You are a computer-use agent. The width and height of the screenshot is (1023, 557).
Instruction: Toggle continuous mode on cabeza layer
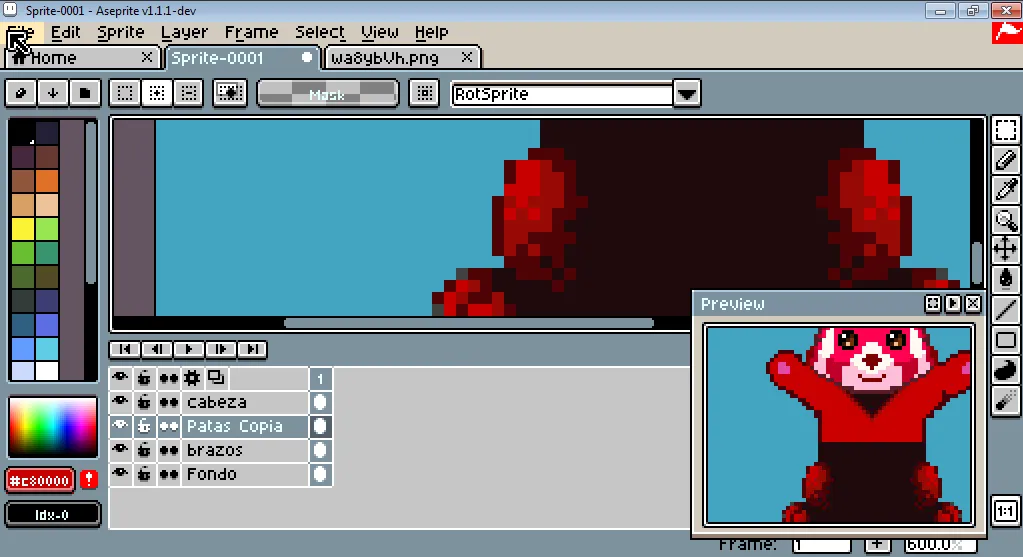click(x=168, y=402)
